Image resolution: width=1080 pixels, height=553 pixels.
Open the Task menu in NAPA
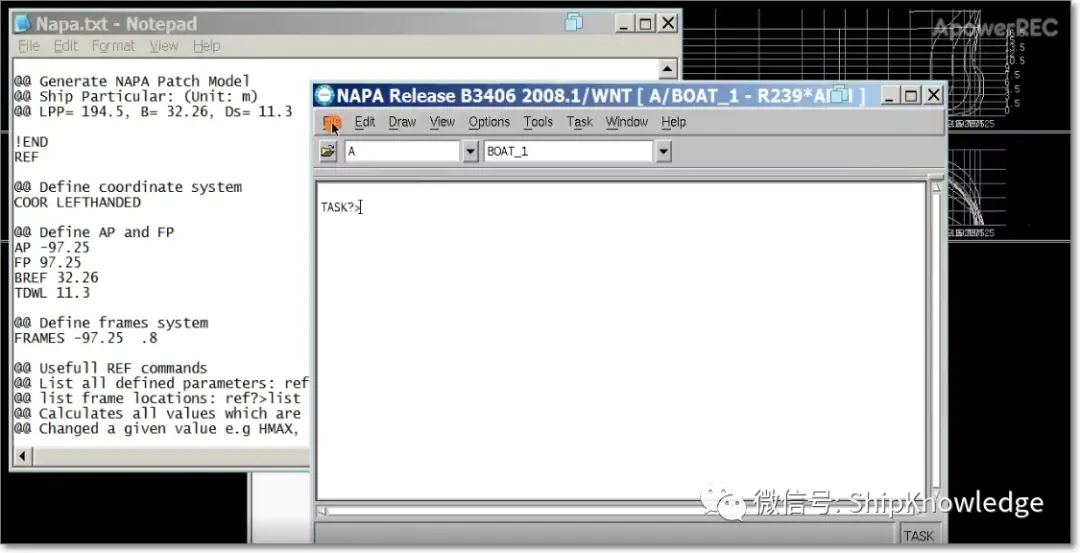pos(579,122)
